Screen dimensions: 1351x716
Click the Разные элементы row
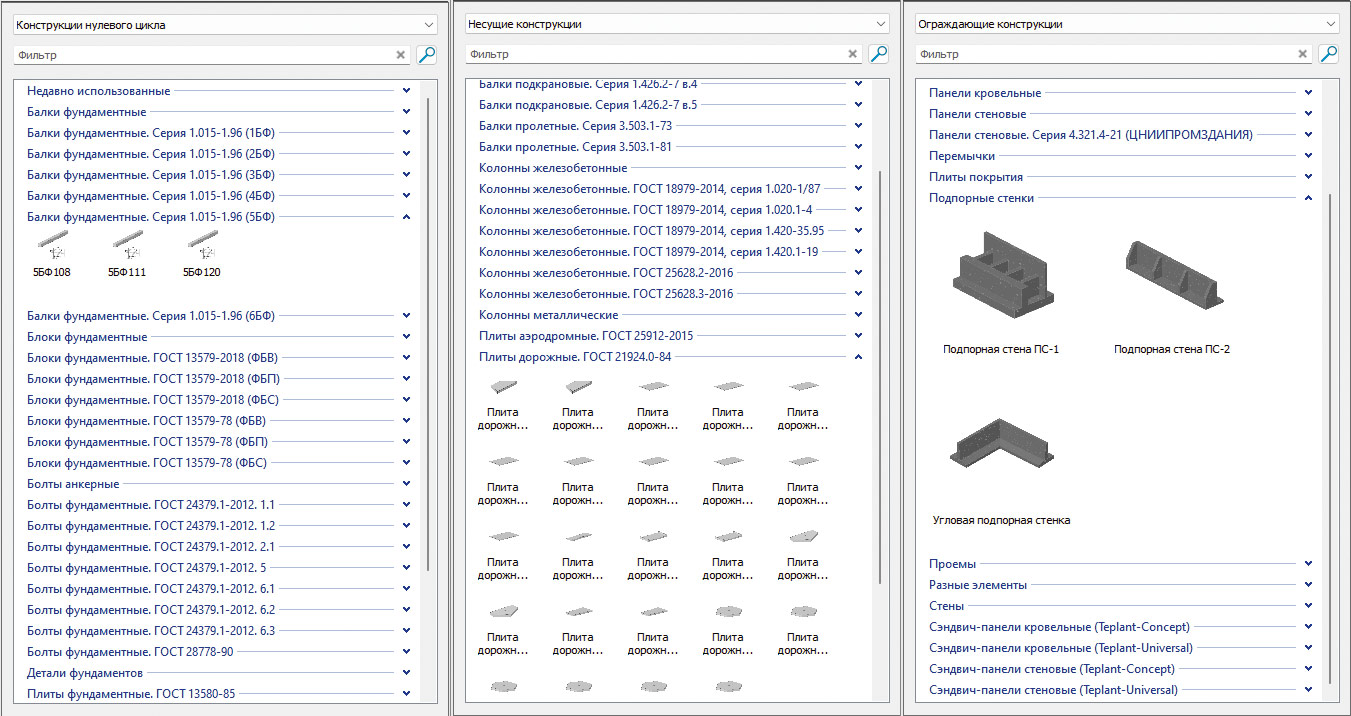[1121, 585]
